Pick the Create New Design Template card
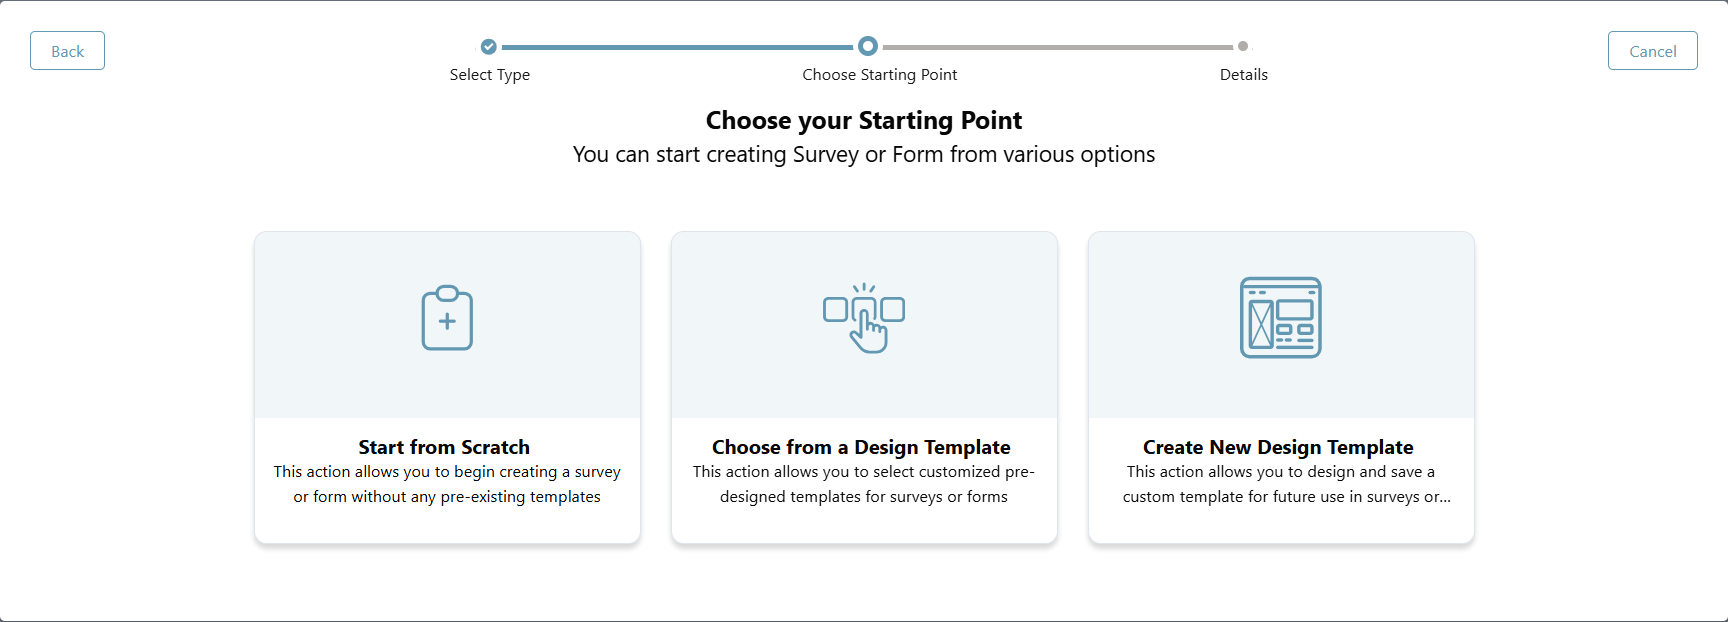The image size is (1728, 622). pos(1281,388)
